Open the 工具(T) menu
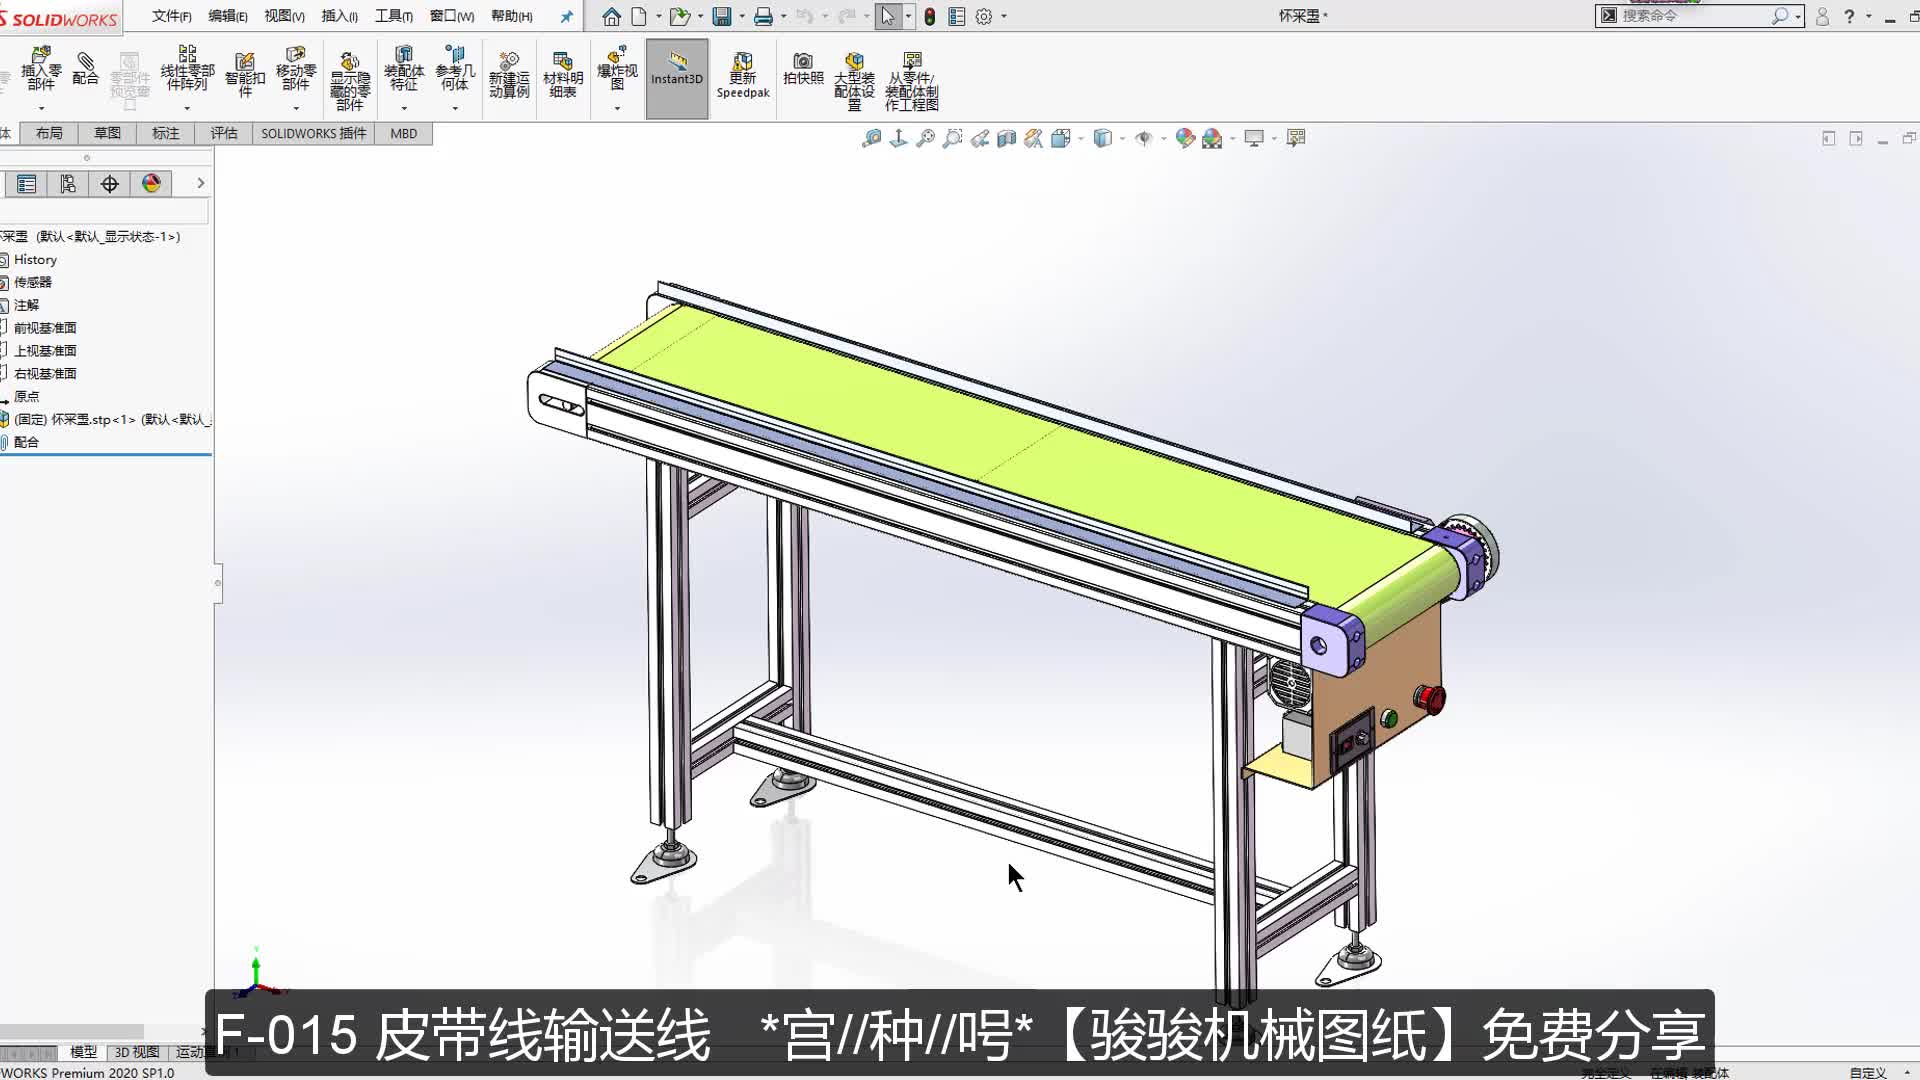The width and height of the screenshot is (1920, 1080). (394, 16)
